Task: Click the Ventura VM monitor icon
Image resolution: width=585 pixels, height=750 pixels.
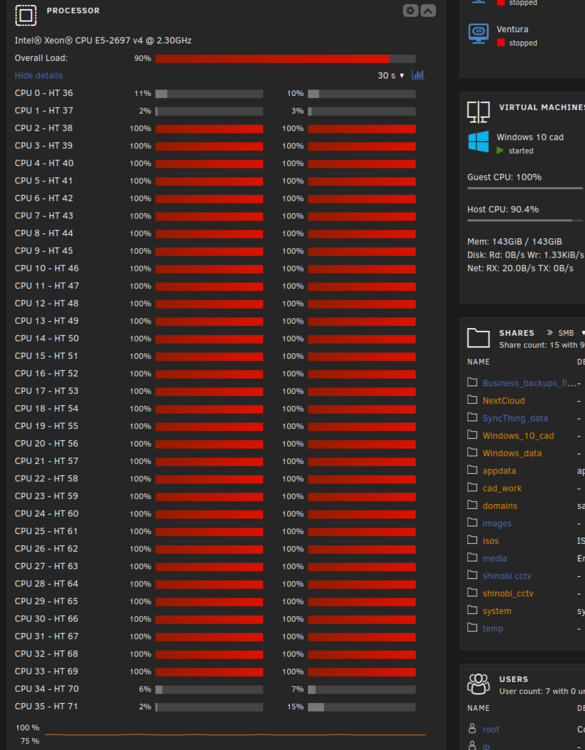Action: [x=479, y=33]
